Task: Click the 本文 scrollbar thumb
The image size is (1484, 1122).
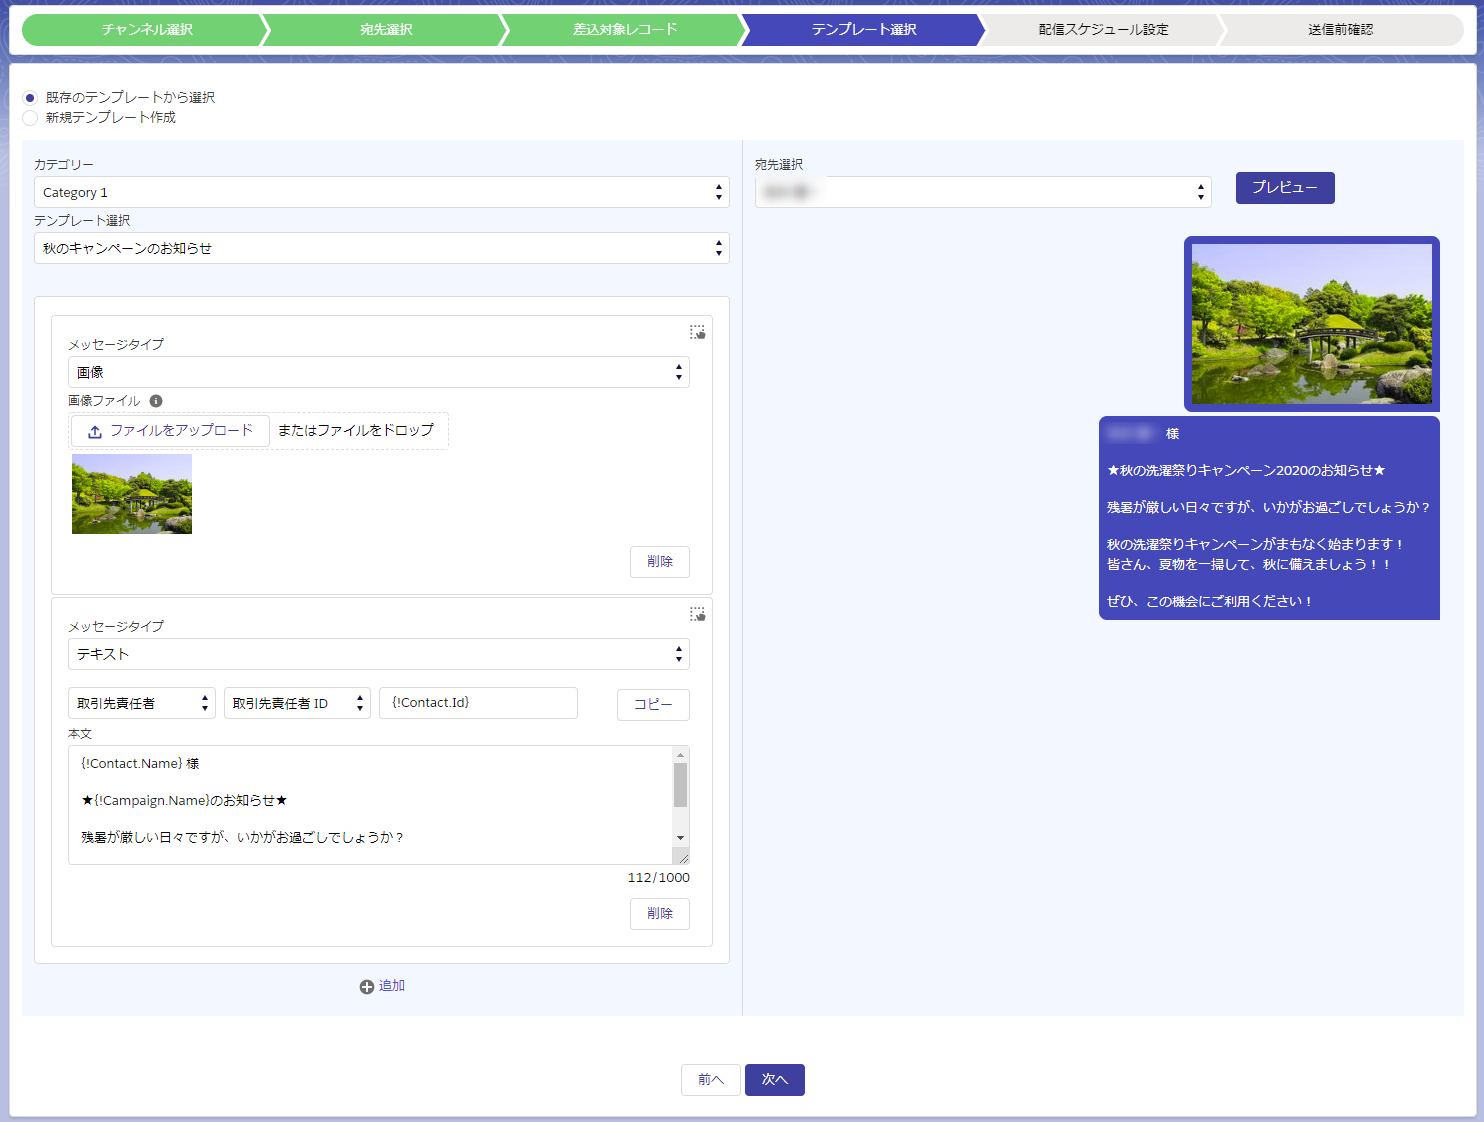Action: 681,785
